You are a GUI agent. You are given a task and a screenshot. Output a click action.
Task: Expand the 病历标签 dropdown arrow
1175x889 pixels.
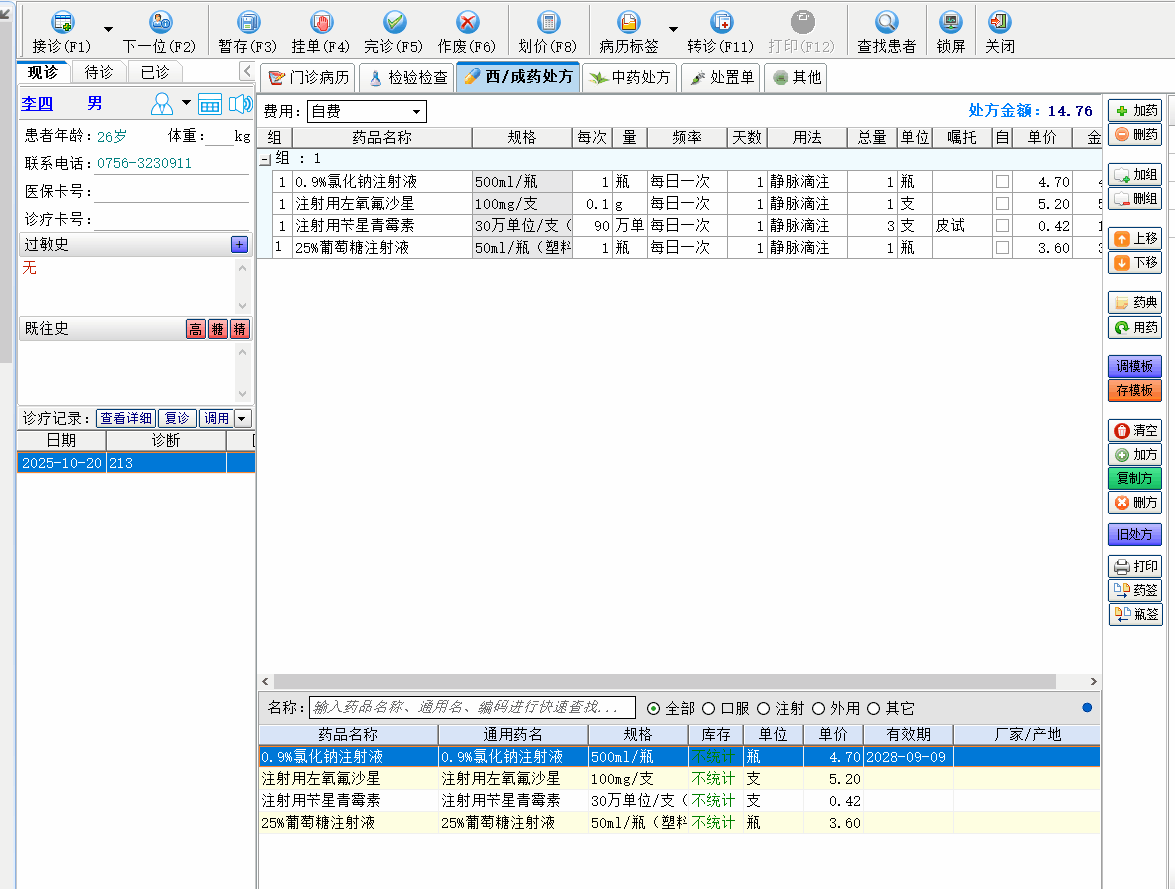[673, 30]
